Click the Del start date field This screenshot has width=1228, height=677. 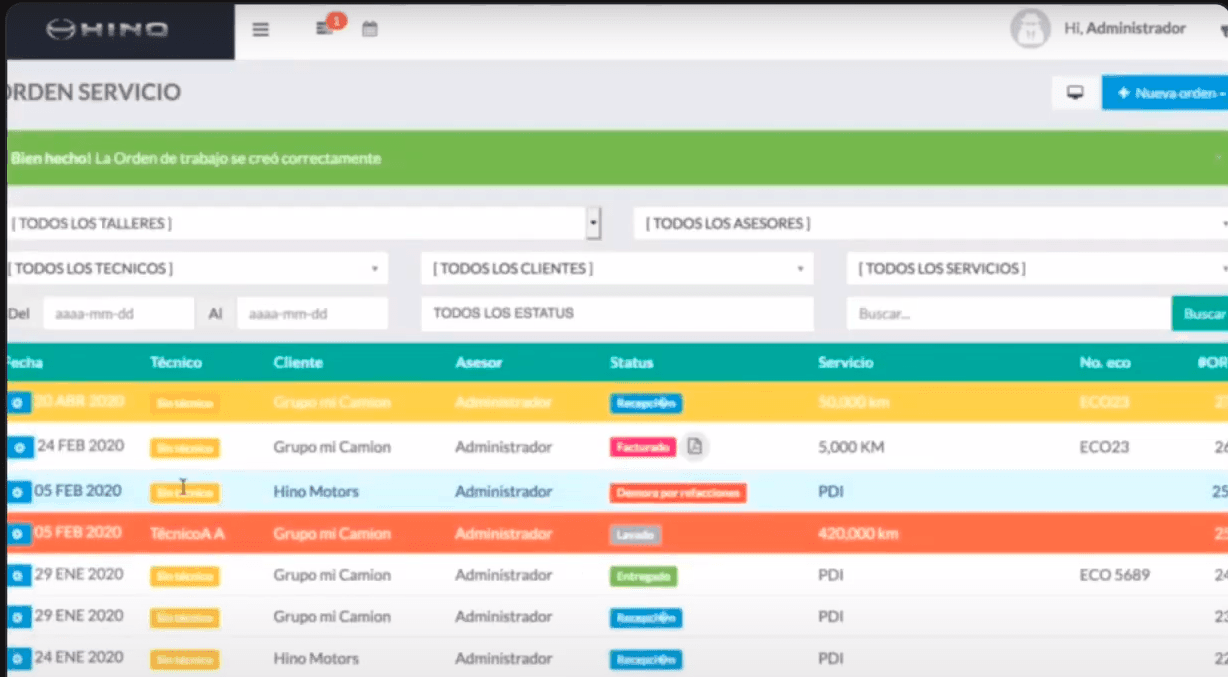[118, 313]
